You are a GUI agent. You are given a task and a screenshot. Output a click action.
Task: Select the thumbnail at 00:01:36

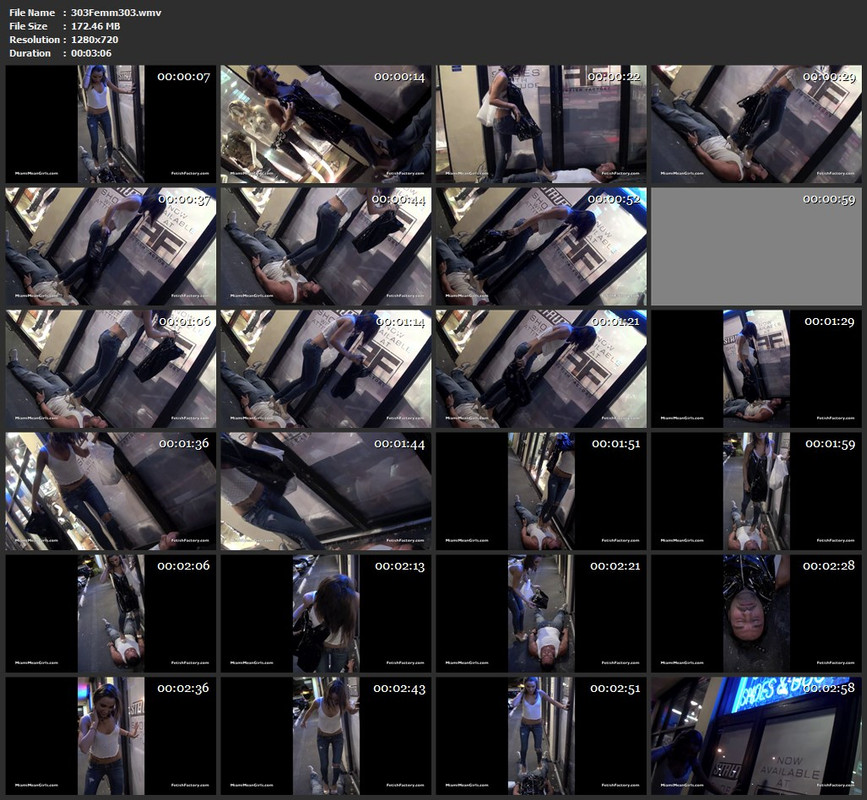pyautogui.click(x=111, y=491)
